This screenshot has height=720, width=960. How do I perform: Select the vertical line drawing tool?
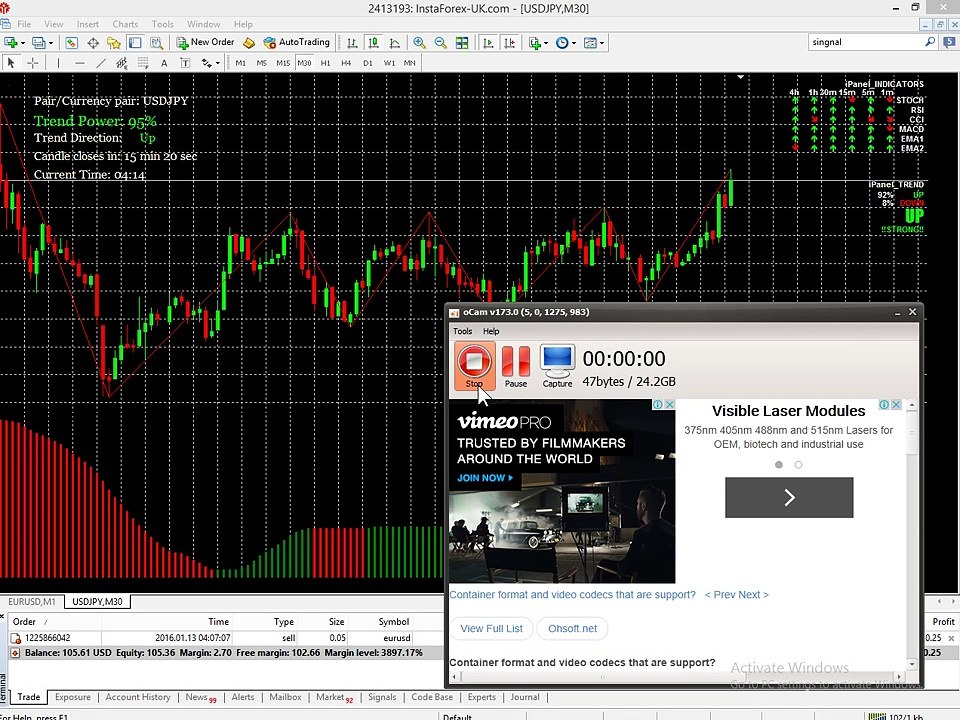[x=58, y=62]
